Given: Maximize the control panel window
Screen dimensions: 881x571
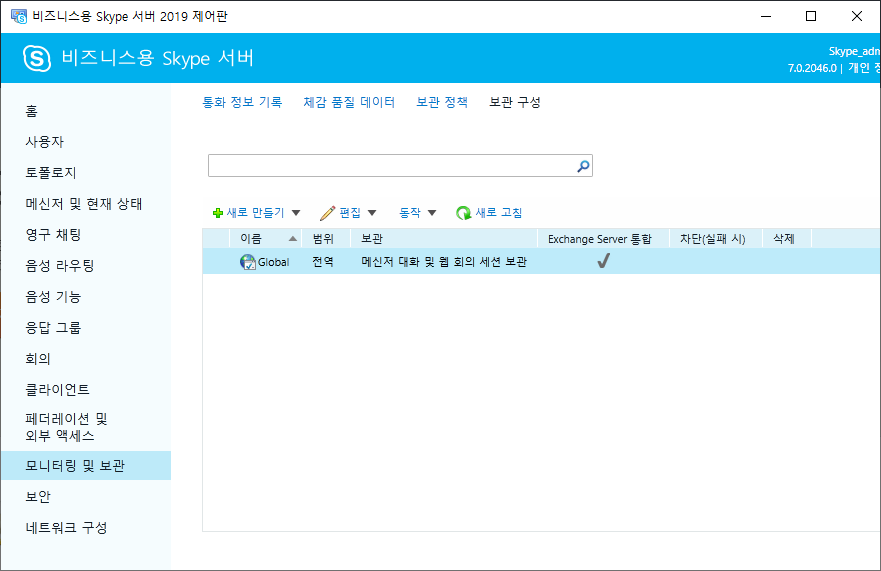Looking at the screenshot, I should [x=811, y=16].
